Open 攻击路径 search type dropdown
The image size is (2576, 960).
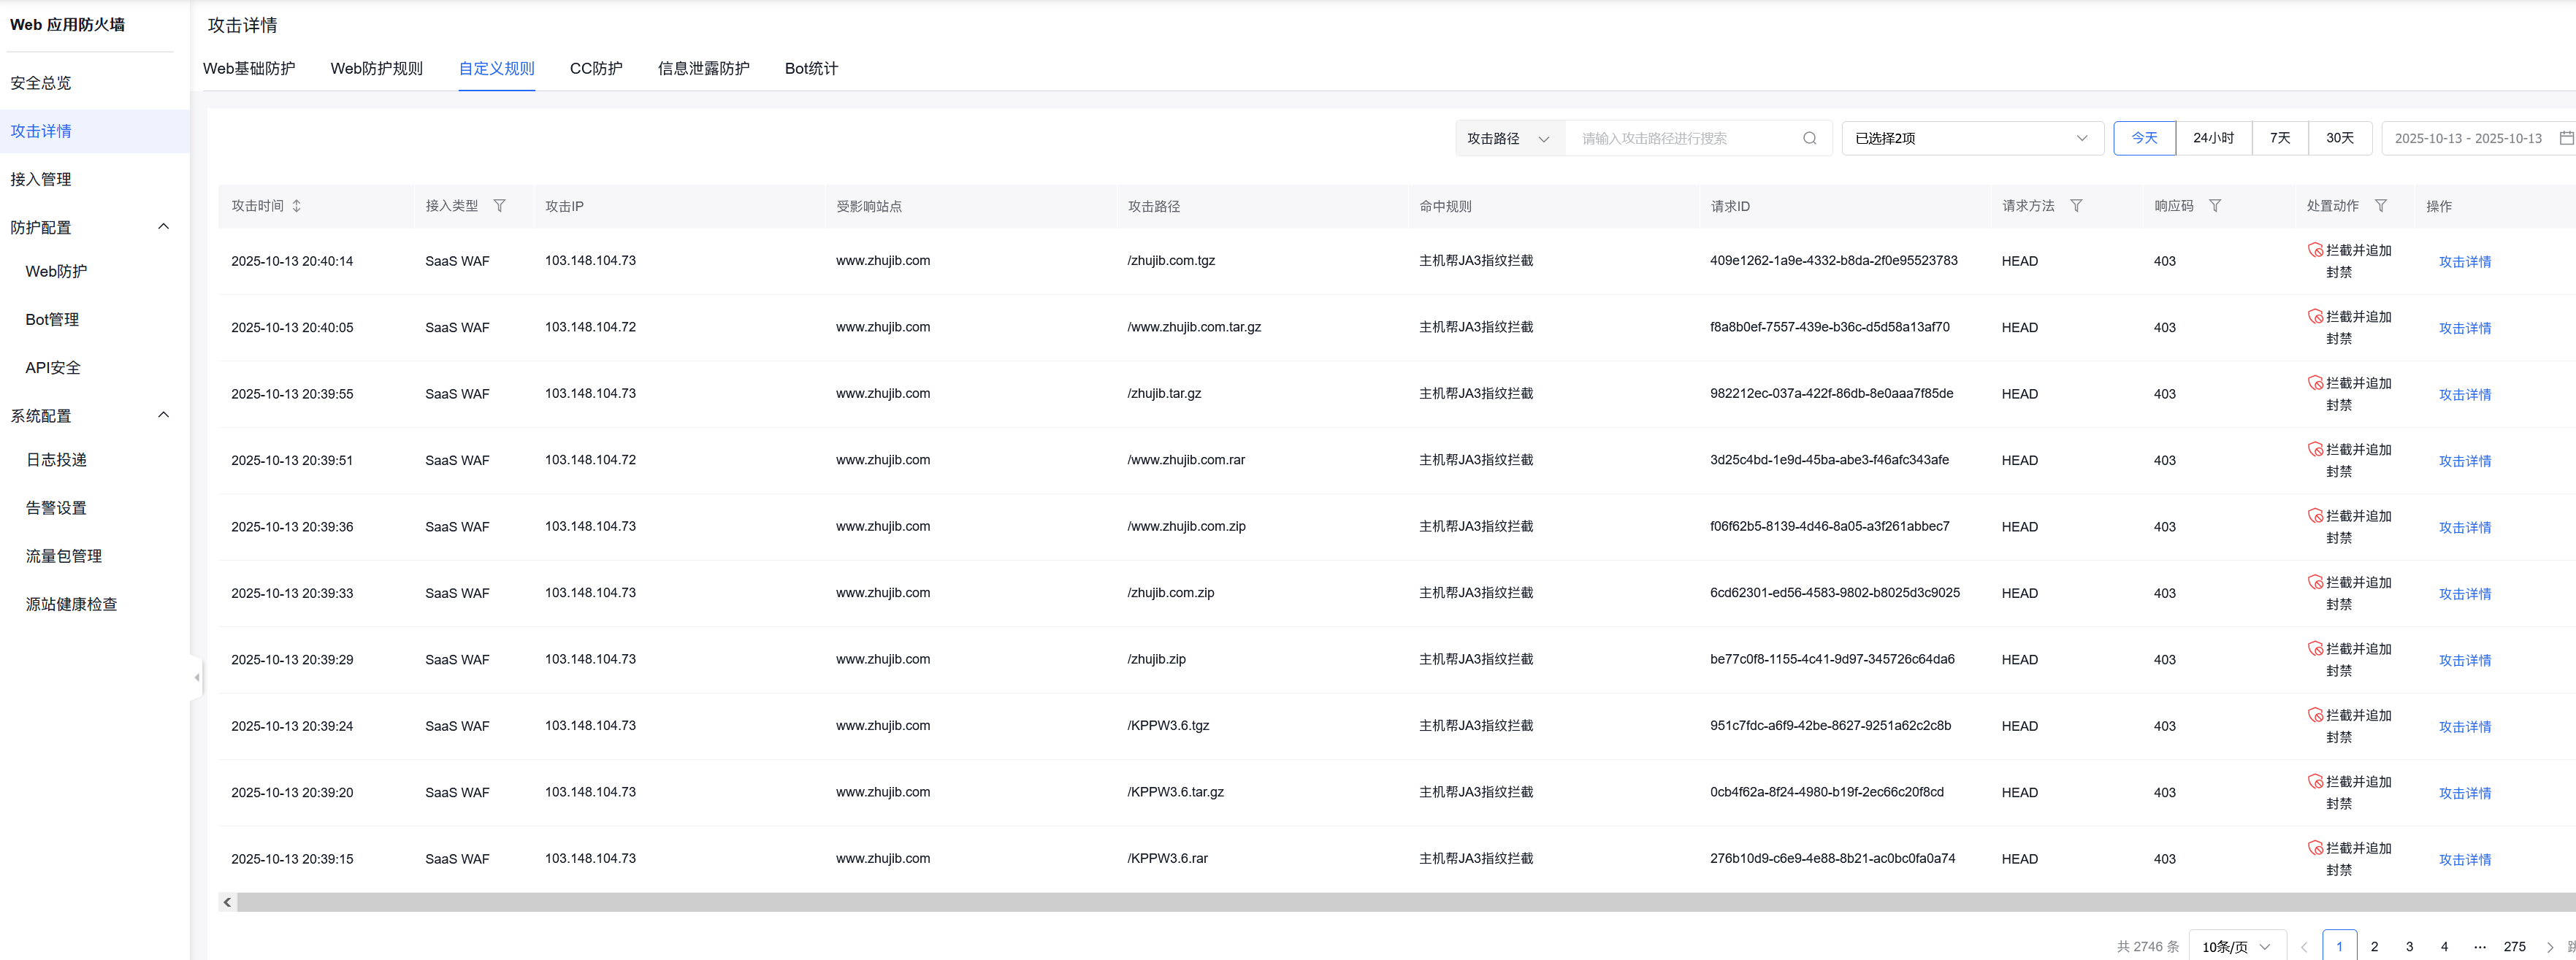point(1508,138)
